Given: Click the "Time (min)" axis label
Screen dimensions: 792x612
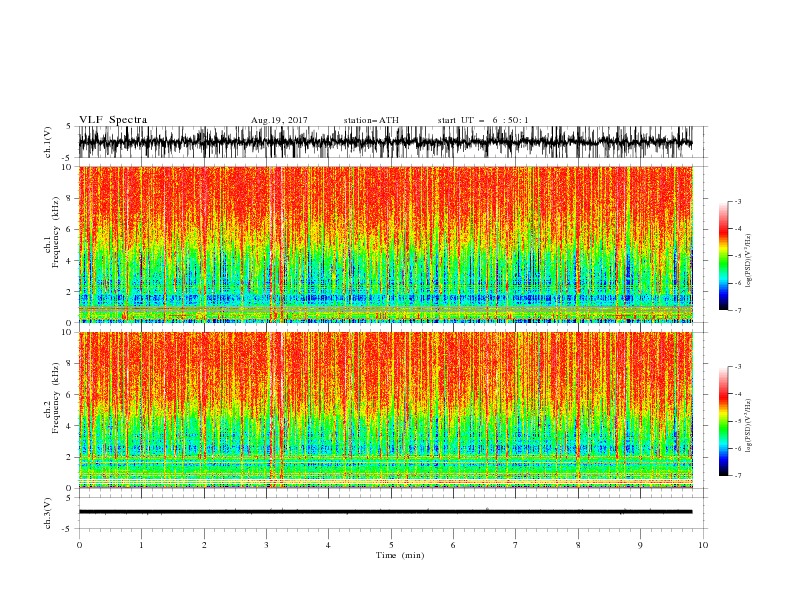Looking at the screenshot, I should [x=400, y=555].
